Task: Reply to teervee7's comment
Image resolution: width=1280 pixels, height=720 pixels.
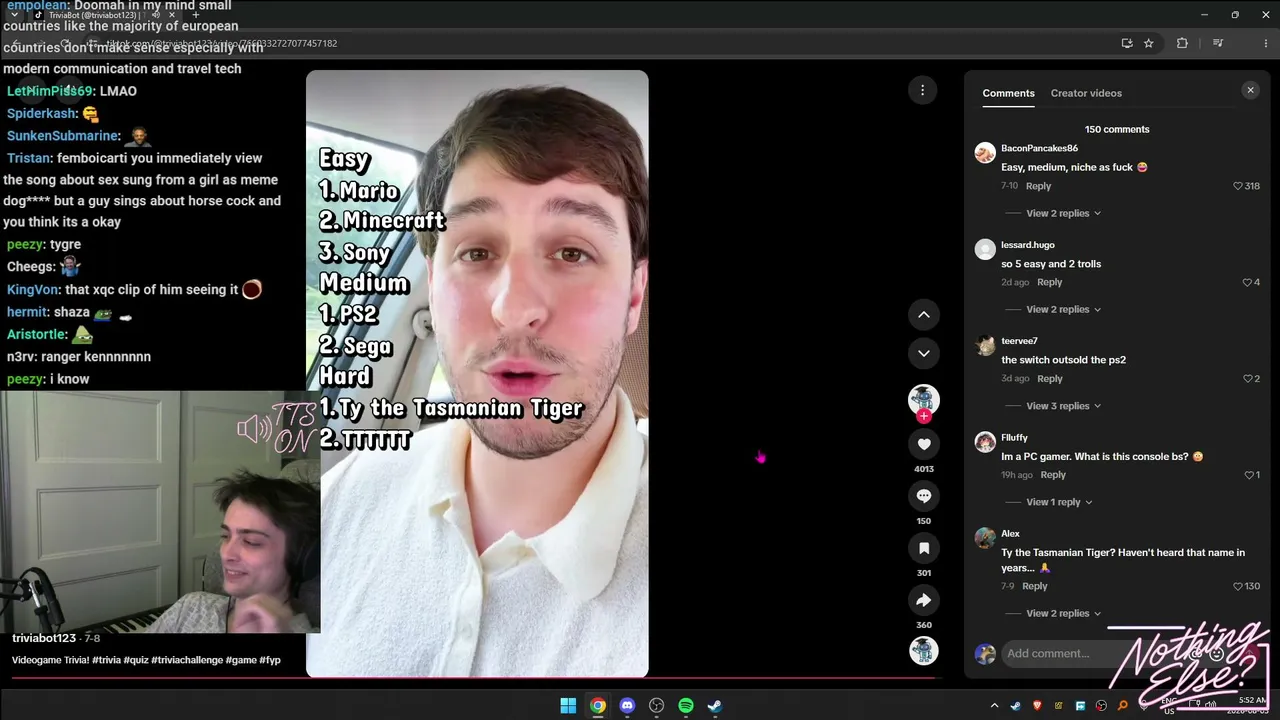Action: point(1049,379)
